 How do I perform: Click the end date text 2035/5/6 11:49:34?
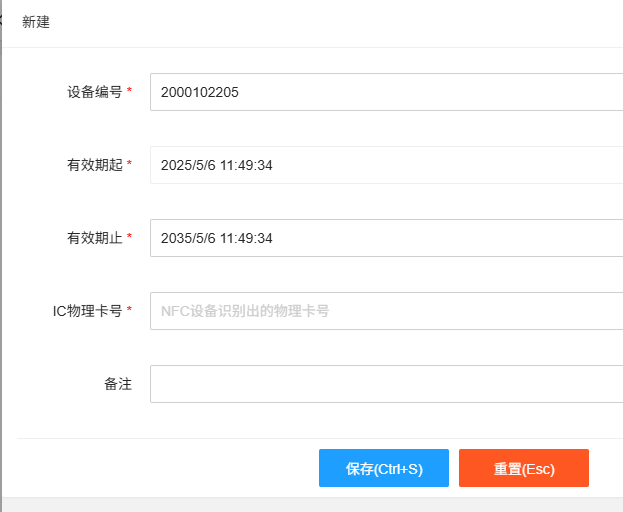216,238
